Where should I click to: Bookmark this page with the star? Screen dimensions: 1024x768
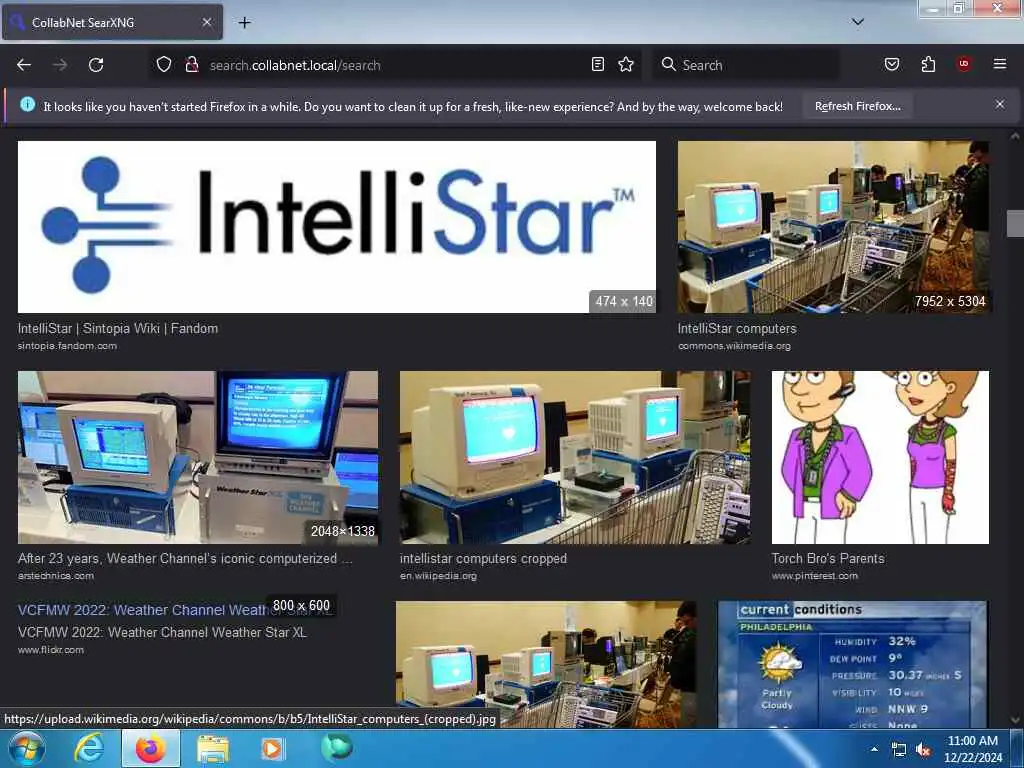coord(626,64)
